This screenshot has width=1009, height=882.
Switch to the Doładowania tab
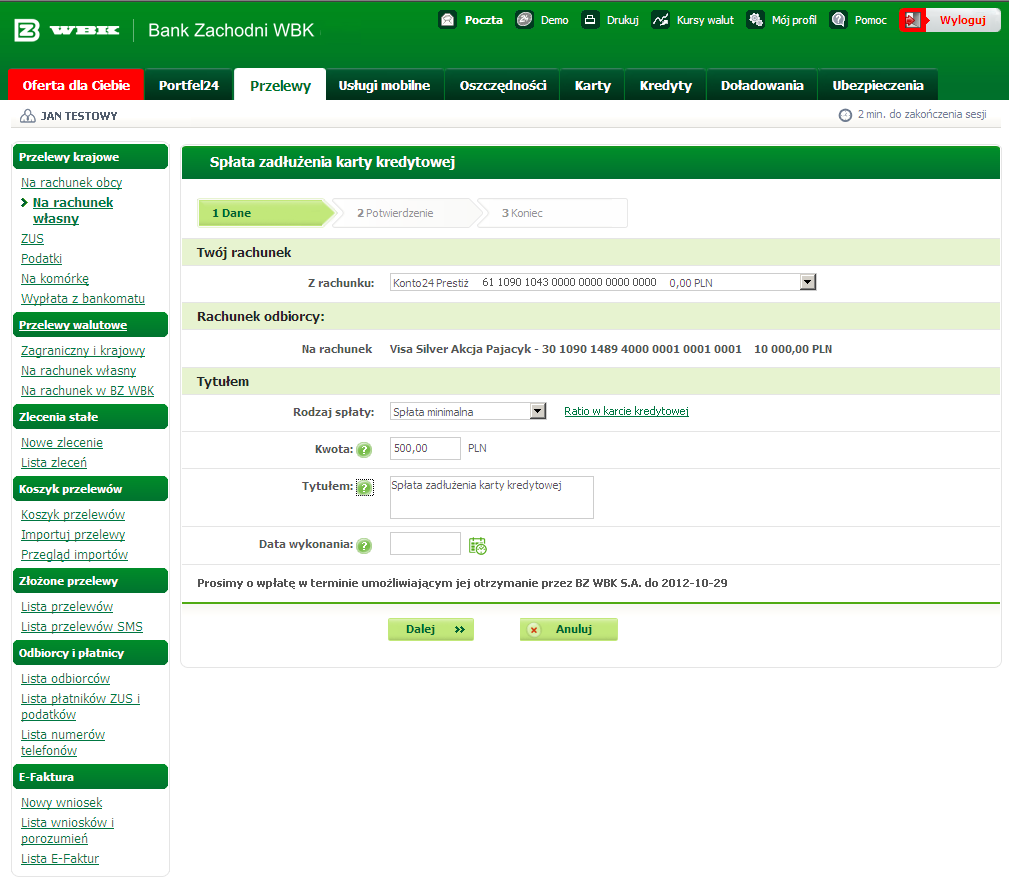pyautogui.click(x=762, y=85)
